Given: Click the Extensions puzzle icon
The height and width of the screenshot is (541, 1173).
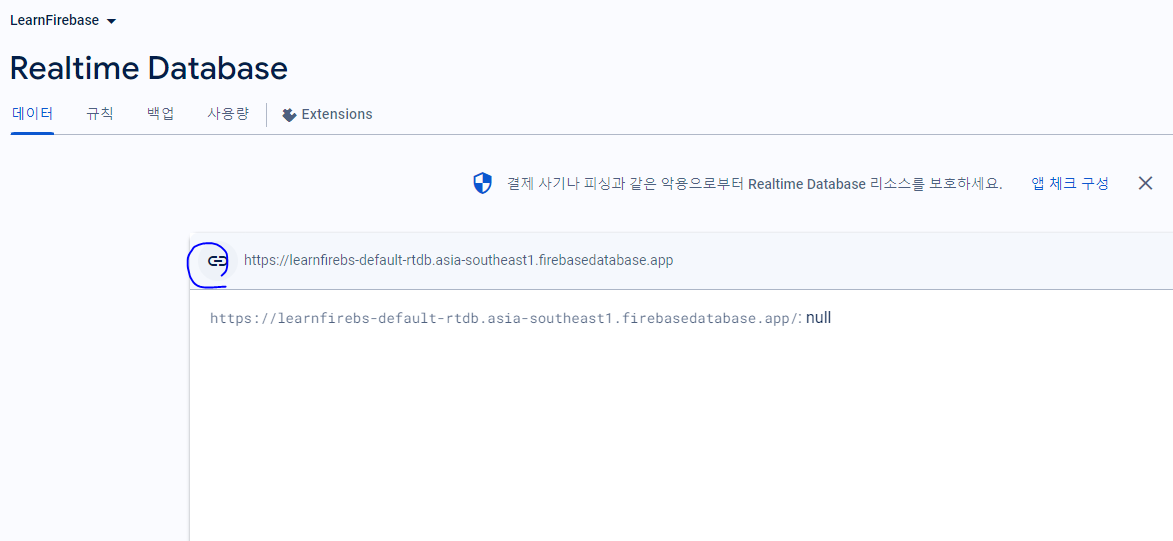Looking at the screenshot, I should (x=290, y=114).
